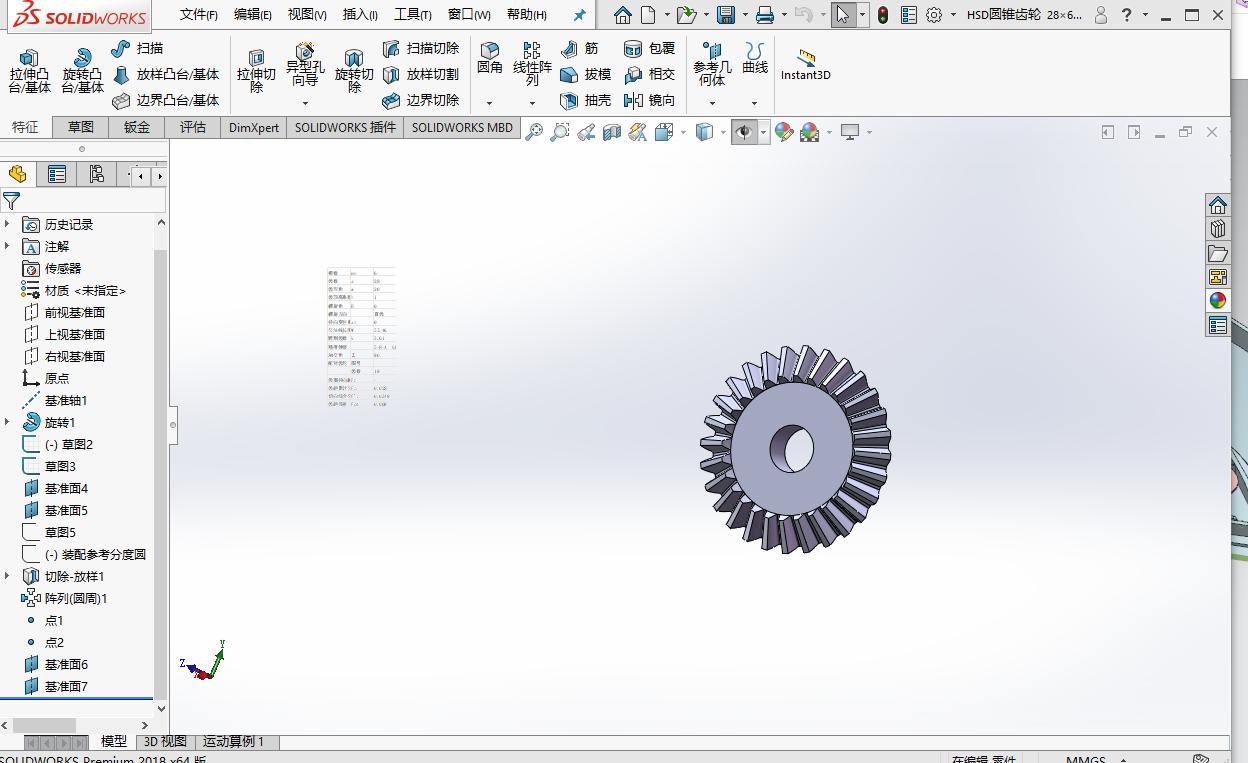Screen dimensions: 1248x763
Task: Open the 曲线 curves tool
Action: [x=755, y=58]
